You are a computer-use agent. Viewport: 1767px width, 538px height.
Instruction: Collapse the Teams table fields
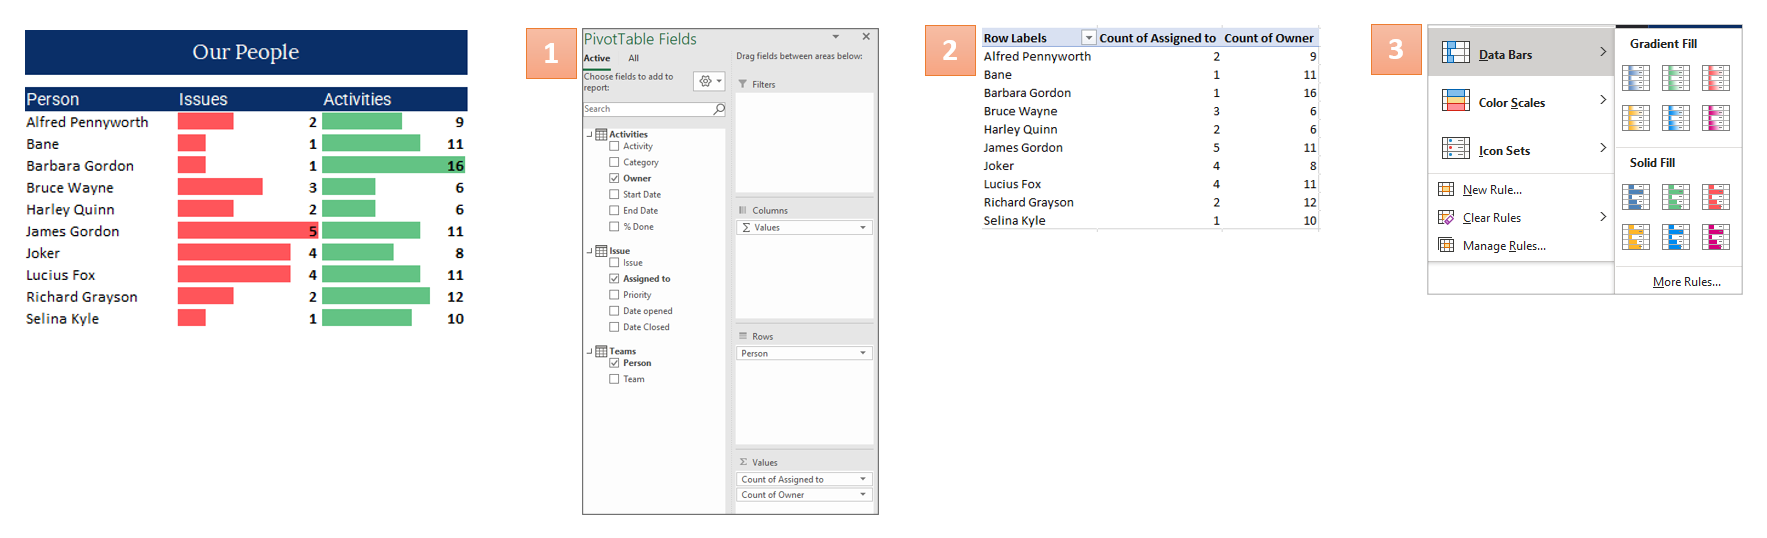click(x=589, y=351)
